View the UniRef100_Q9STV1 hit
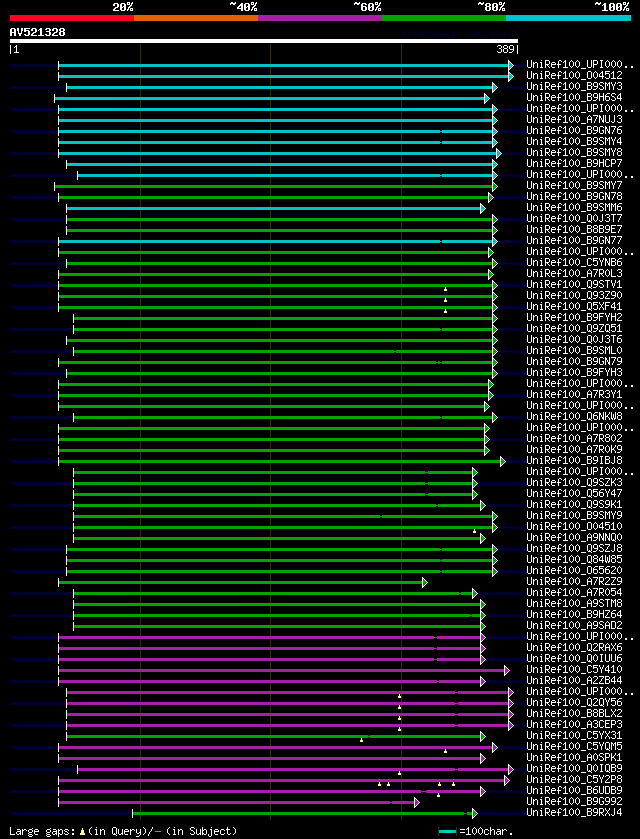This screenshot has height=839, width=640. (x=574, y=284)
